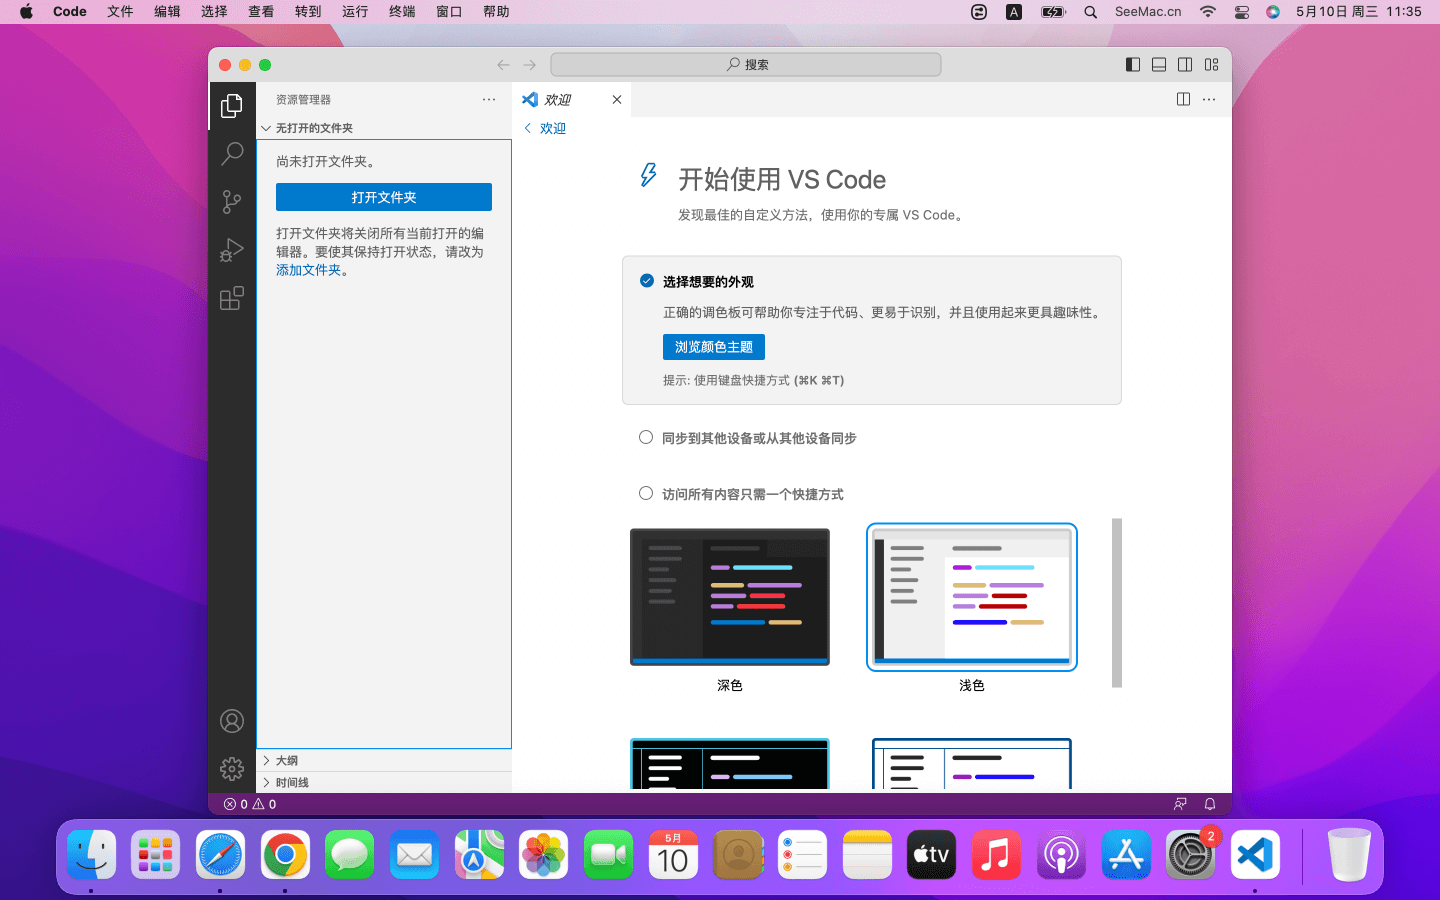1440x900 pixels.
Task: Choose the light high contrast theme preview
Action: 972,764
